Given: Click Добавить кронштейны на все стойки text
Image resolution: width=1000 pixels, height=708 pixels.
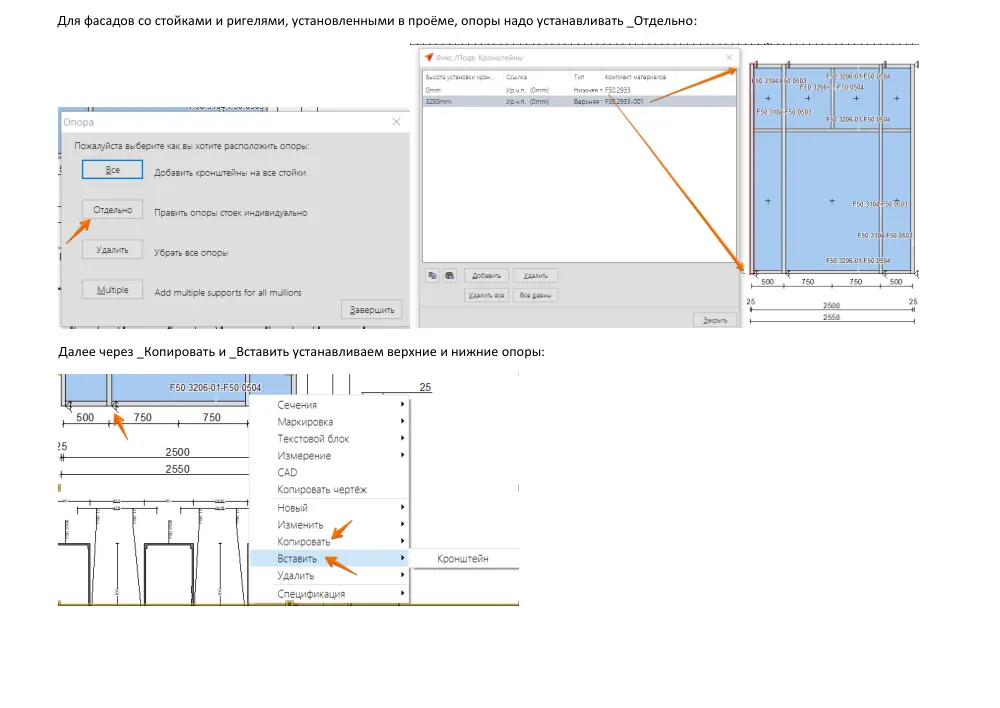Looking at the screenshot, I should pyautogui.click(x=230, y=173).
